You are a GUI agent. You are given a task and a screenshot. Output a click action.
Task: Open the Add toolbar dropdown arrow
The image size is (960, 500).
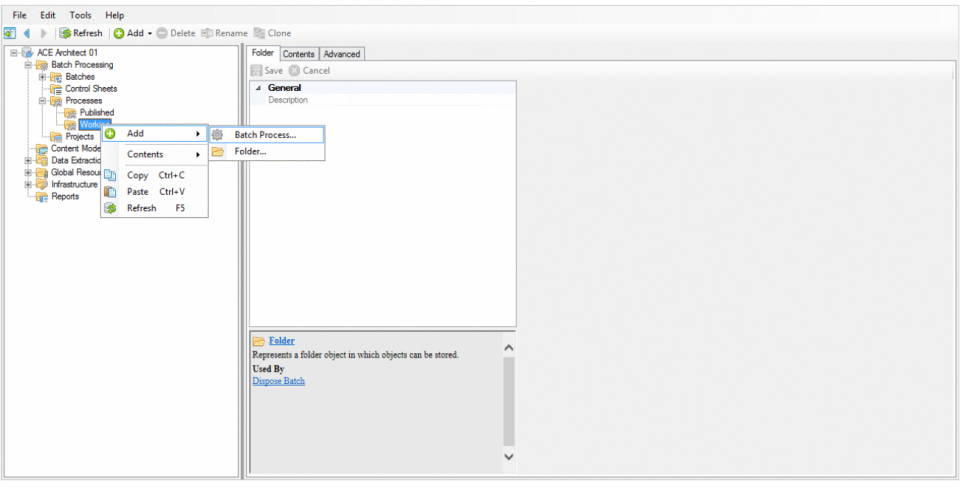pos(150,34)
